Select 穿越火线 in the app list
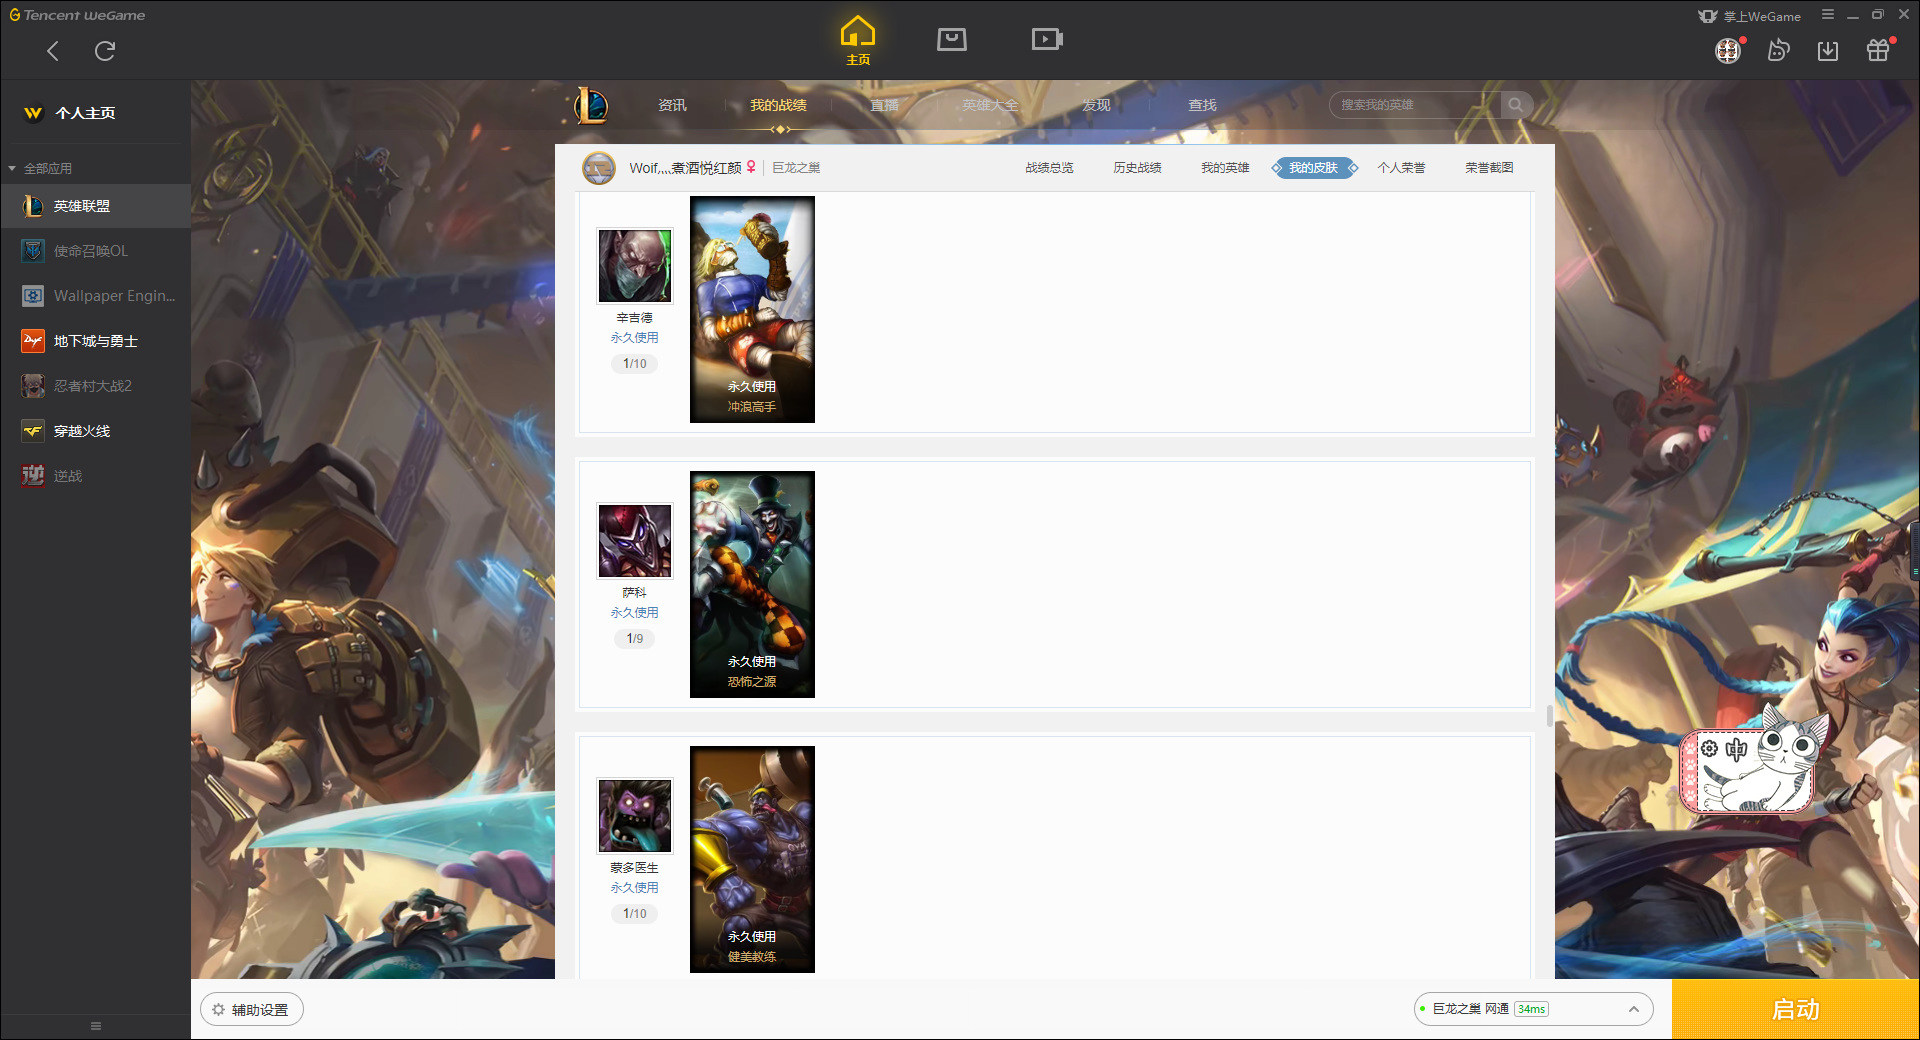Image resolution: width=1920 pixels, height=1040 pixels. click(95, 431)
